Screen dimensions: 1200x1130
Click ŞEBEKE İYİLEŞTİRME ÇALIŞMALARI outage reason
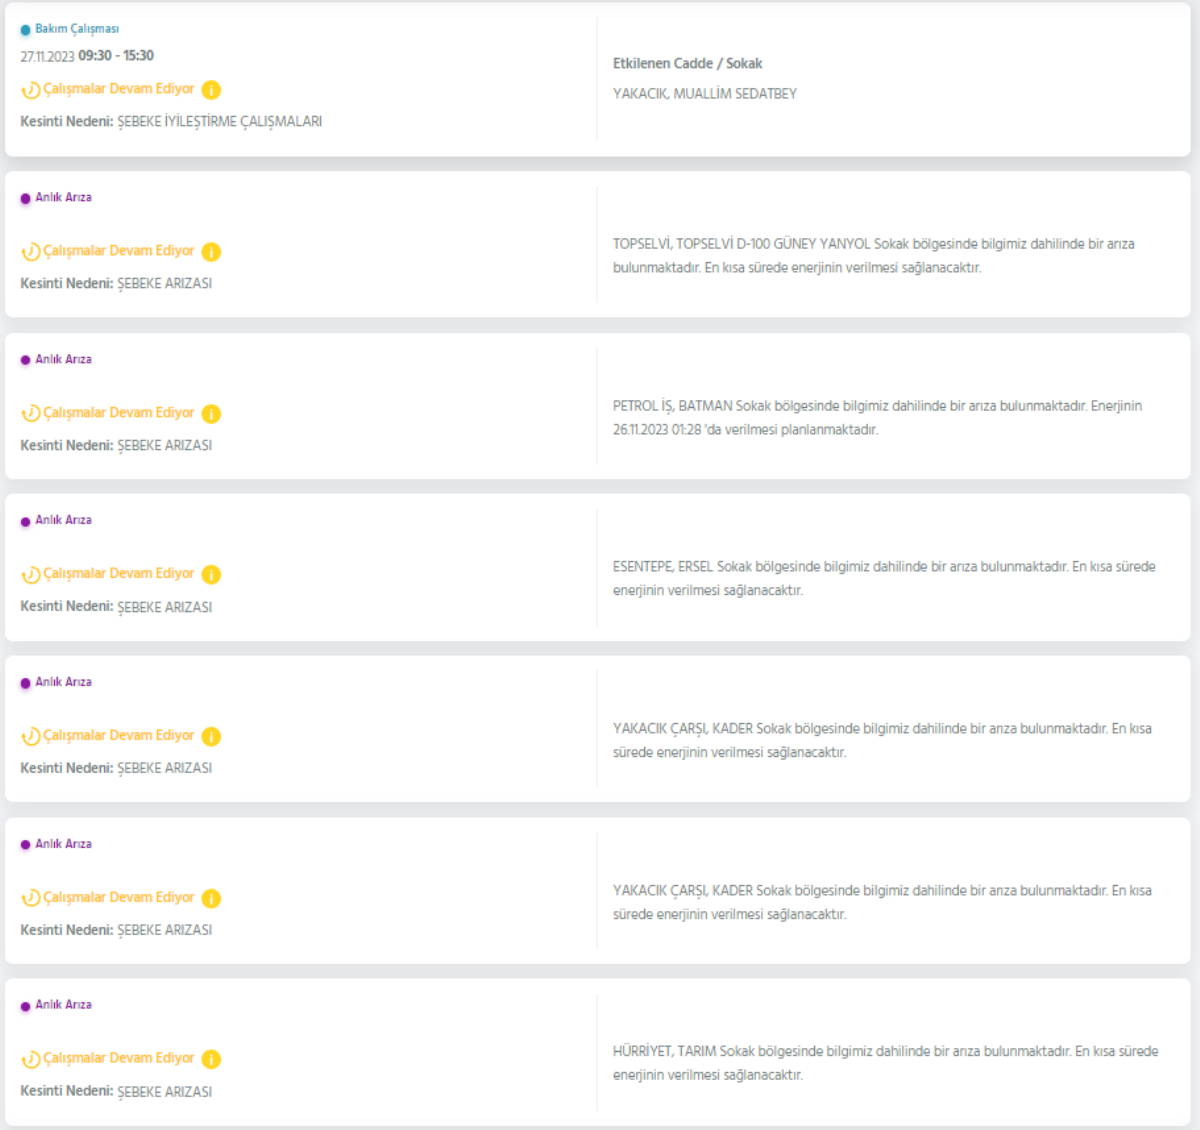[219, 122]
